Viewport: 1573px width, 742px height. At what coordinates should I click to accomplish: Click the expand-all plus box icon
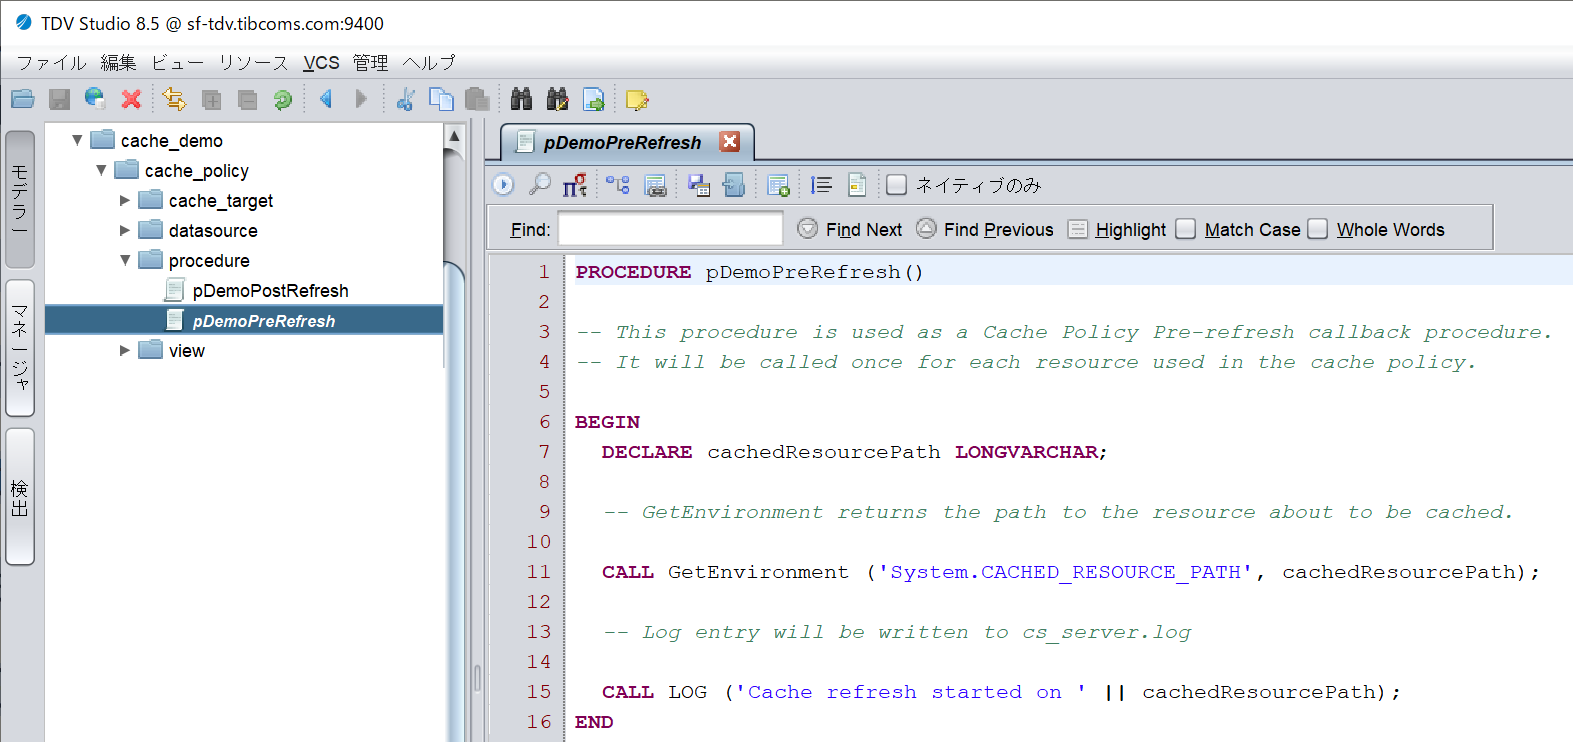coord(211,99)
